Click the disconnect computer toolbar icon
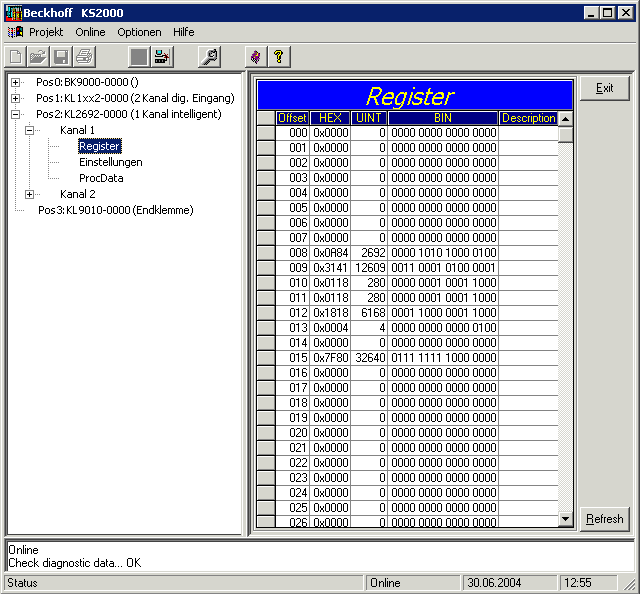Viewport: 640px width, 594px height. [162, 56]
